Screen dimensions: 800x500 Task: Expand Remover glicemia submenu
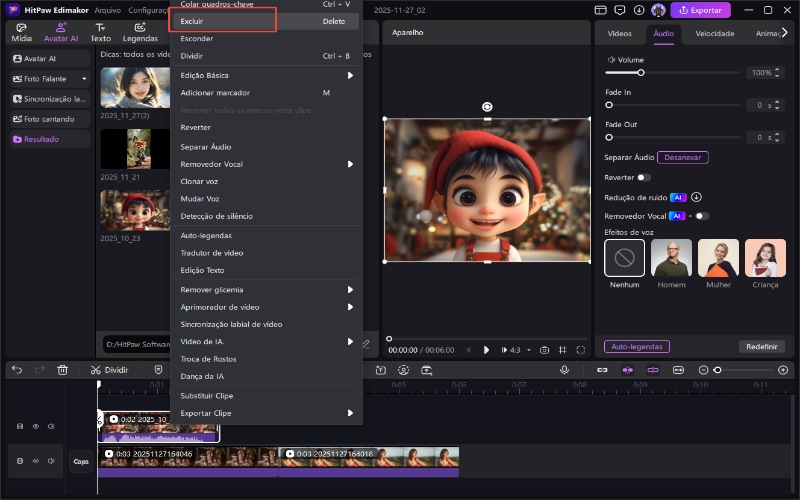point(350,290)
